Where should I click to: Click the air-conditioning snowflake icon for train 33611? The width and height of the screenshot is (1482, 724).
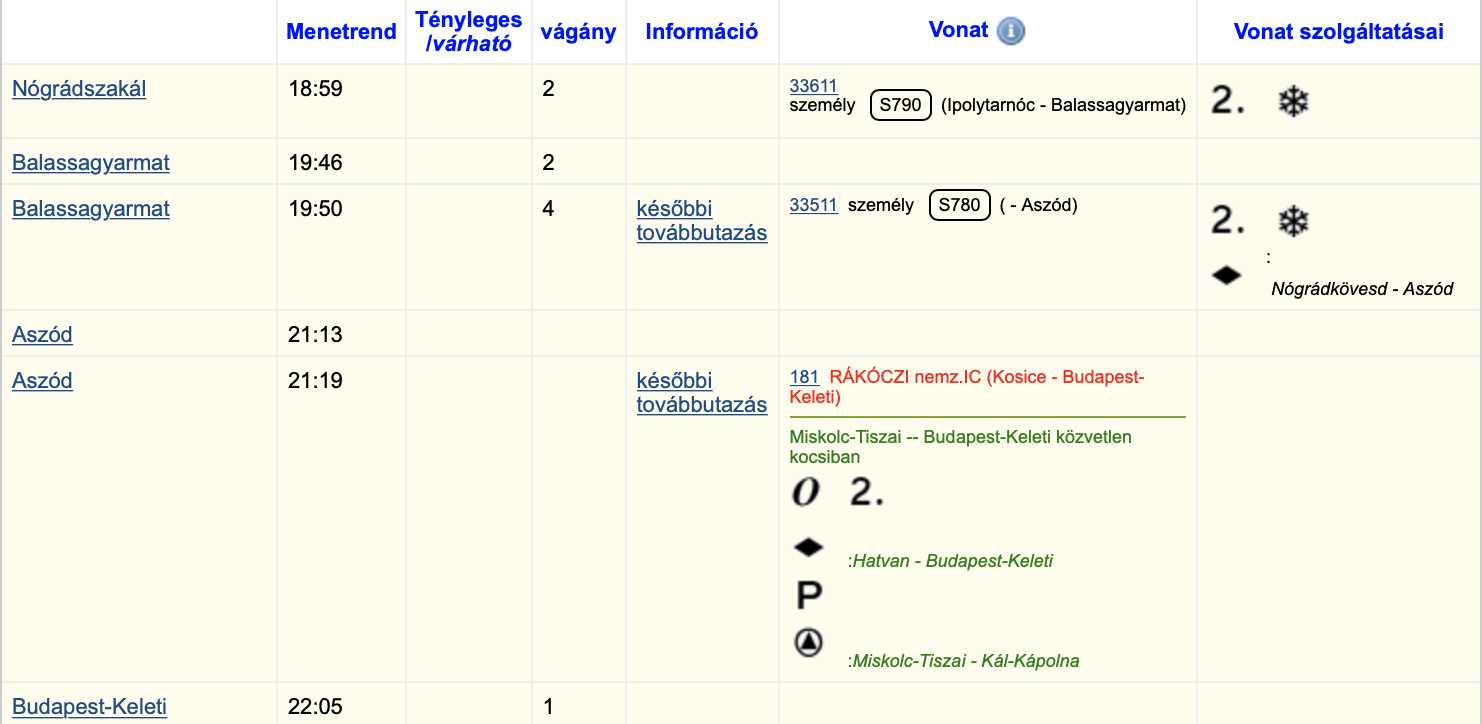(1294, 101)
